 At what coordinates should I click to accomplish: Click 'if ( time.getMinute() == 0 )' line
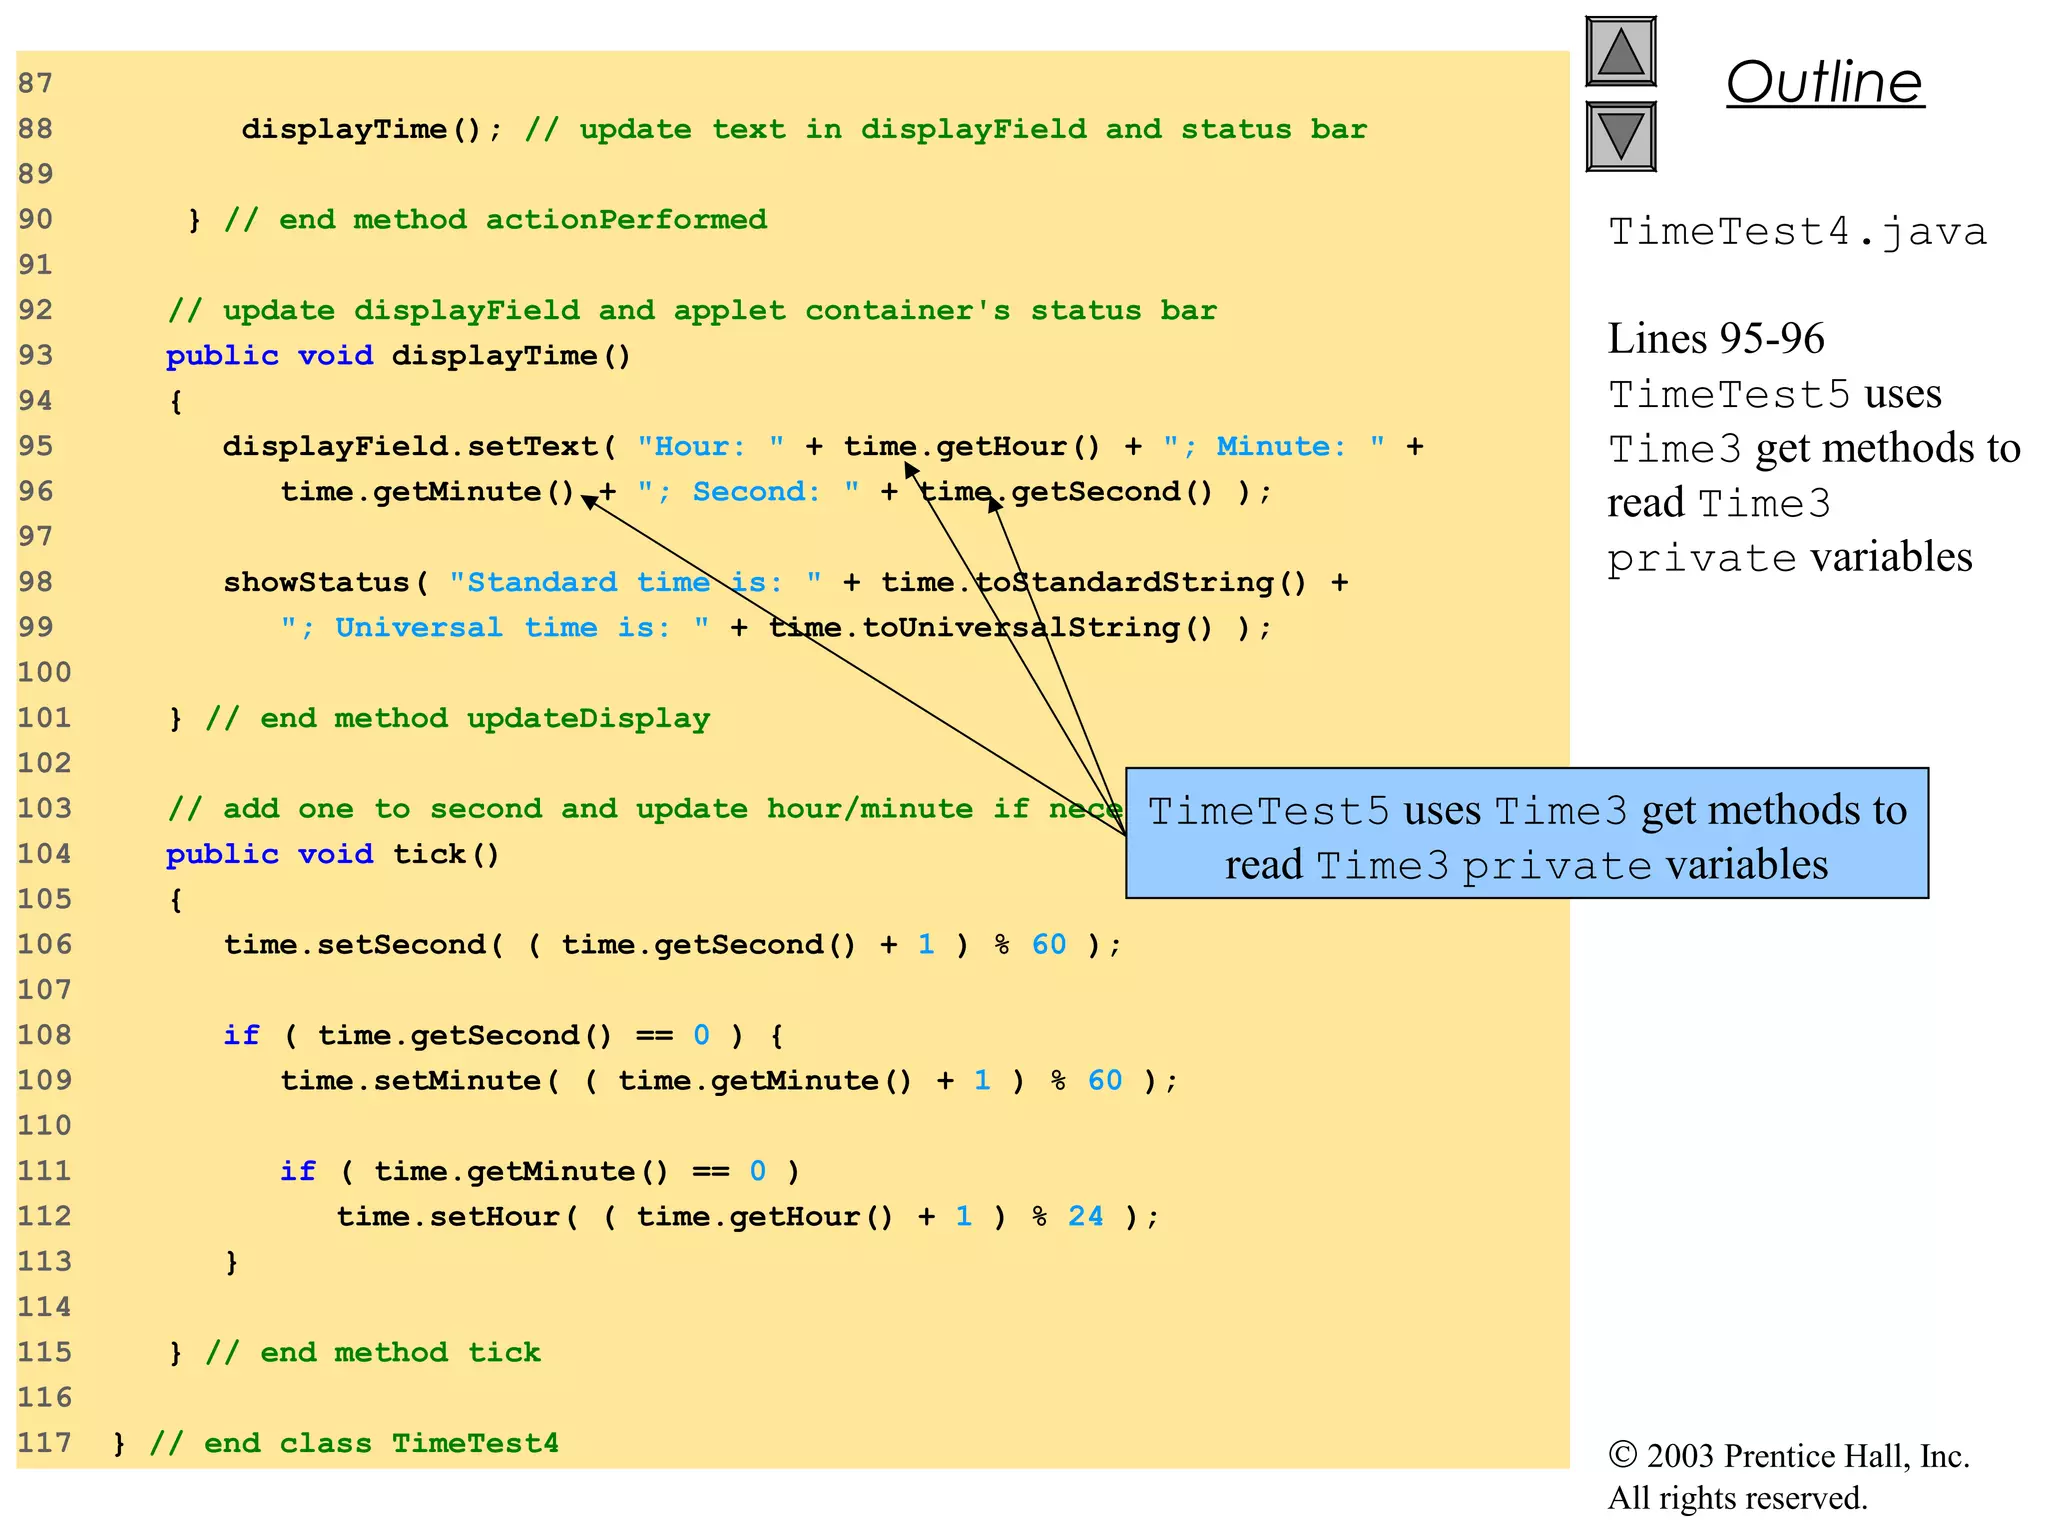[x=540, y=1172]
